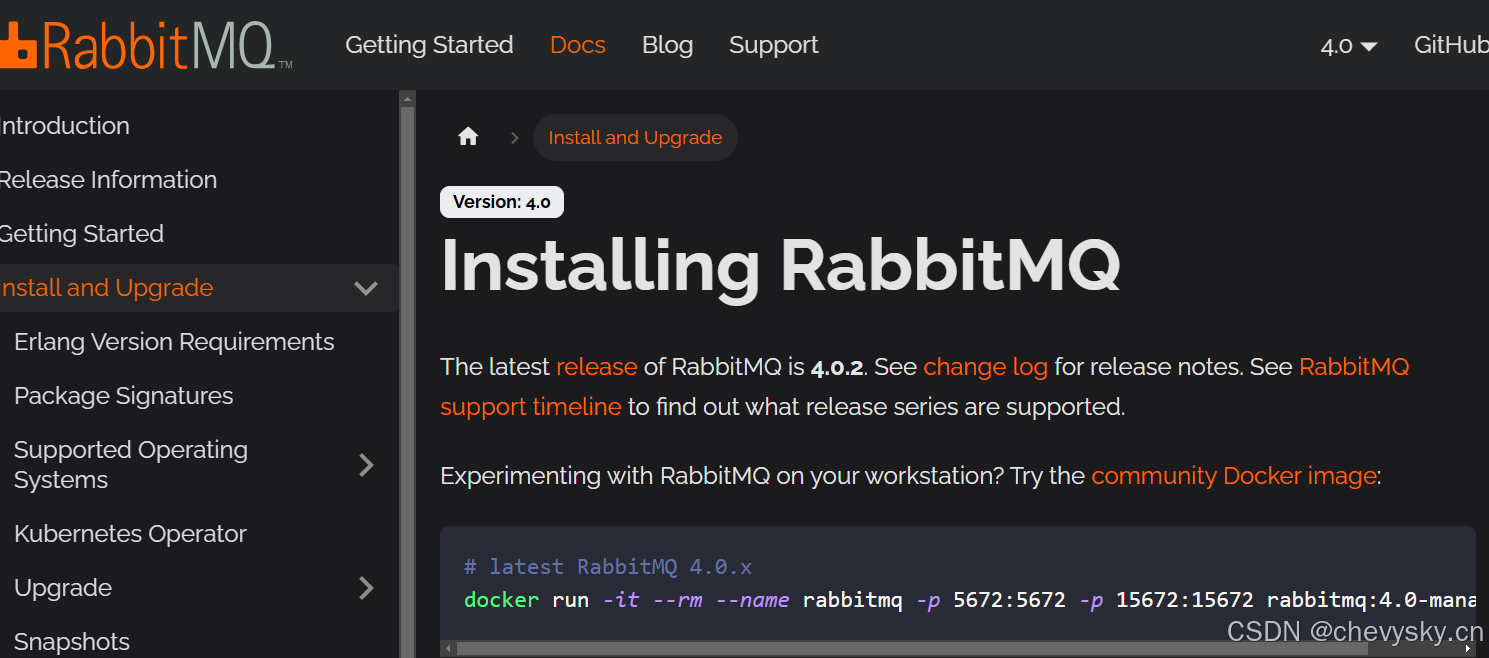Open Erlang Version Requirements page

[x=174, y=342]
